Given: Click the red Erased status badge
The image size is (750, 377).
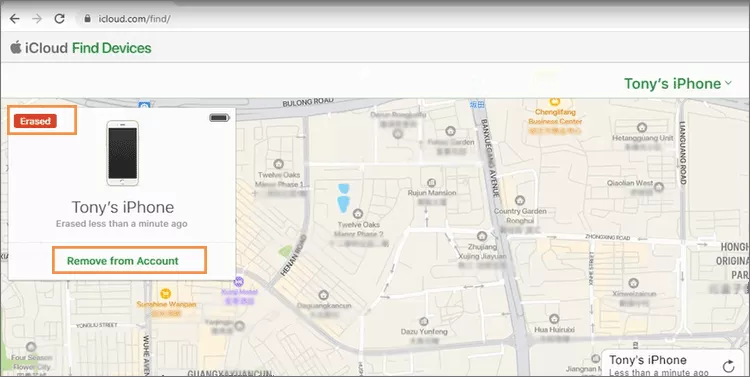Looking at the screenshot, I should [x=35, y=121].
